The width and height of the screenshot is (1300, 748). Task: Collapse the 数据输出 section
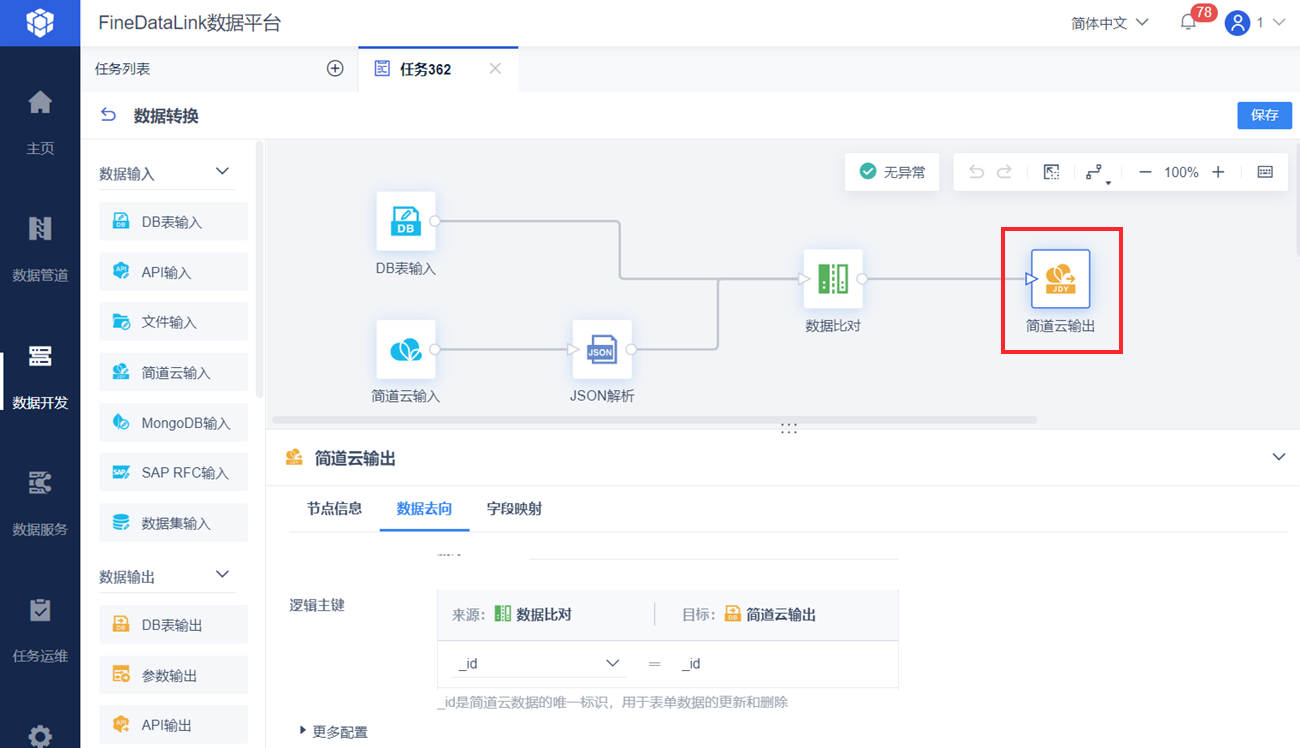pos(223,575)
